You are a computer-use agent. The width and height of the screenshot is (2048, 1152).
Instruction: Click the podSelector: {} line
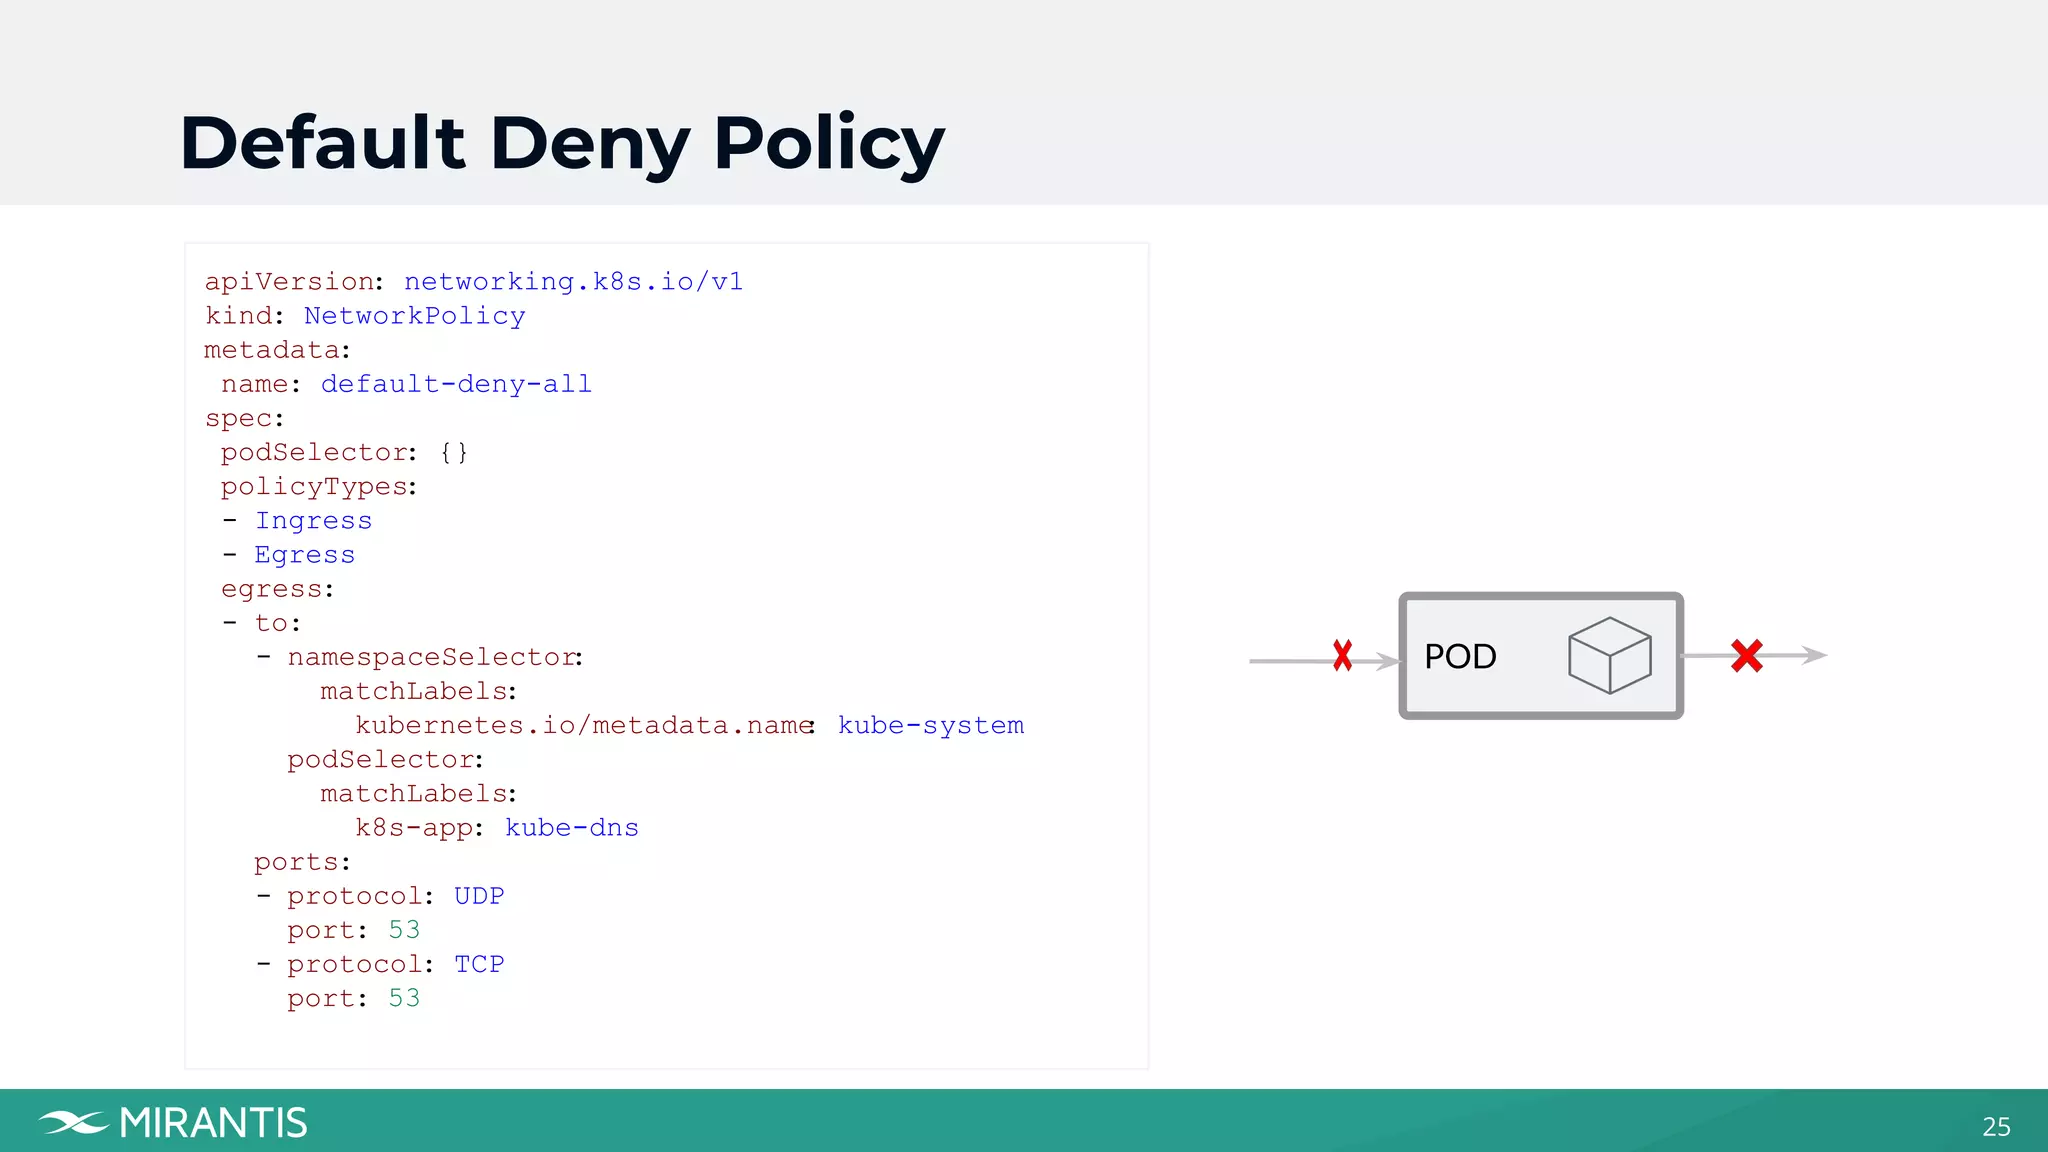[344, 453]
